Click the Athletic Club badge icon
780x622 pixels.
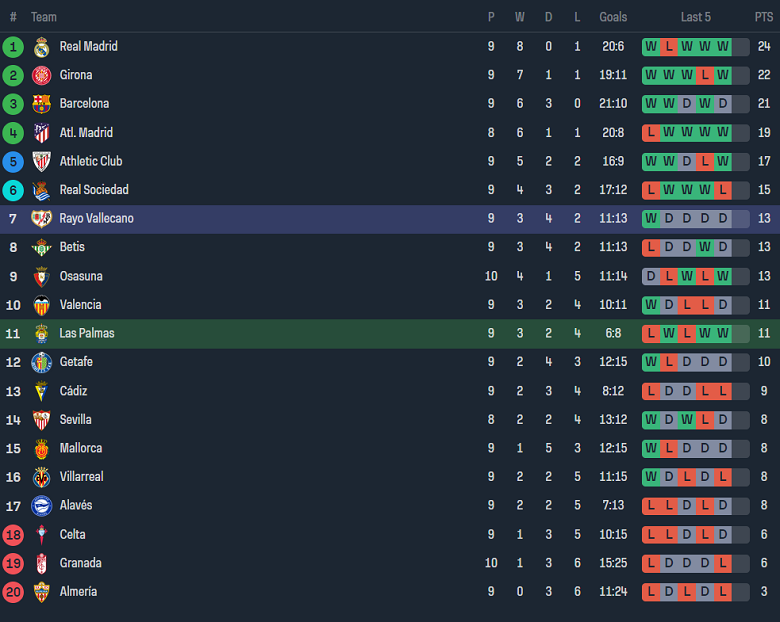(41, 162)
